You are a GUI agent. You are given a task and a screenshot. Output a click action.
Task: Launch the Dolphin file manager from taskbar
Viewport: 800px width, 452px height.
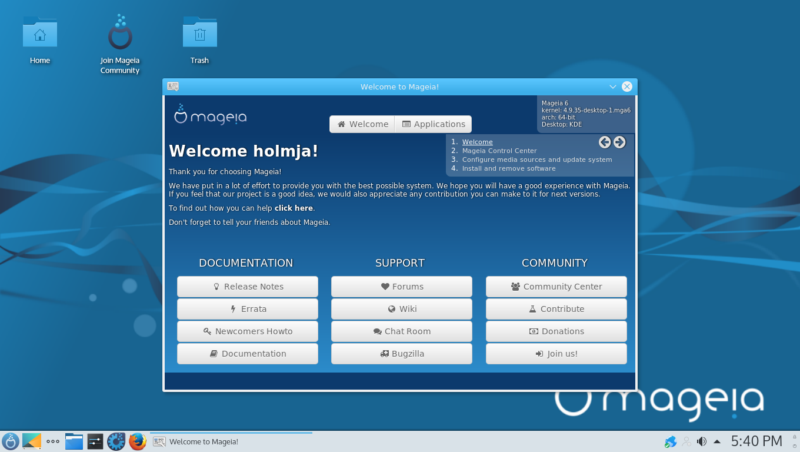click(74, 441)
